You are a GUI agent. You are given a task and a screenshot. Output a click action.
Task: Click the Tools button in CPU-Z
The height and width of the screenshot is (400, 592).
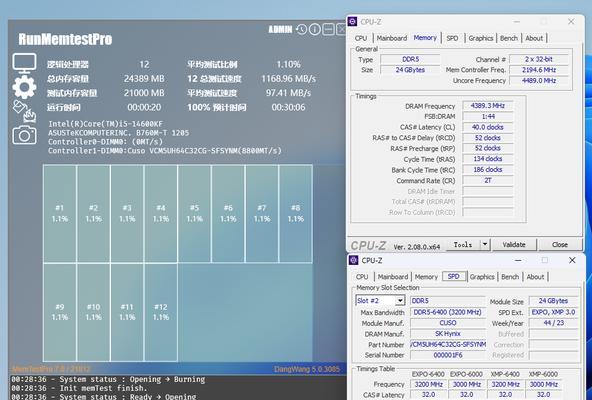[x=463, y=245]
